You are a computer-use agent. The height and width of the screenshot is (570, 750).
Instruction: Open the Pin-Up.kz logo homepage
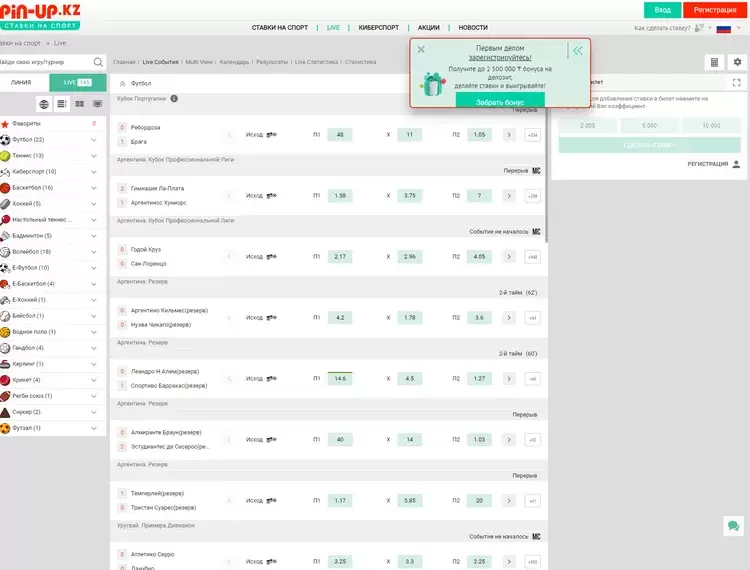point(40,16)
